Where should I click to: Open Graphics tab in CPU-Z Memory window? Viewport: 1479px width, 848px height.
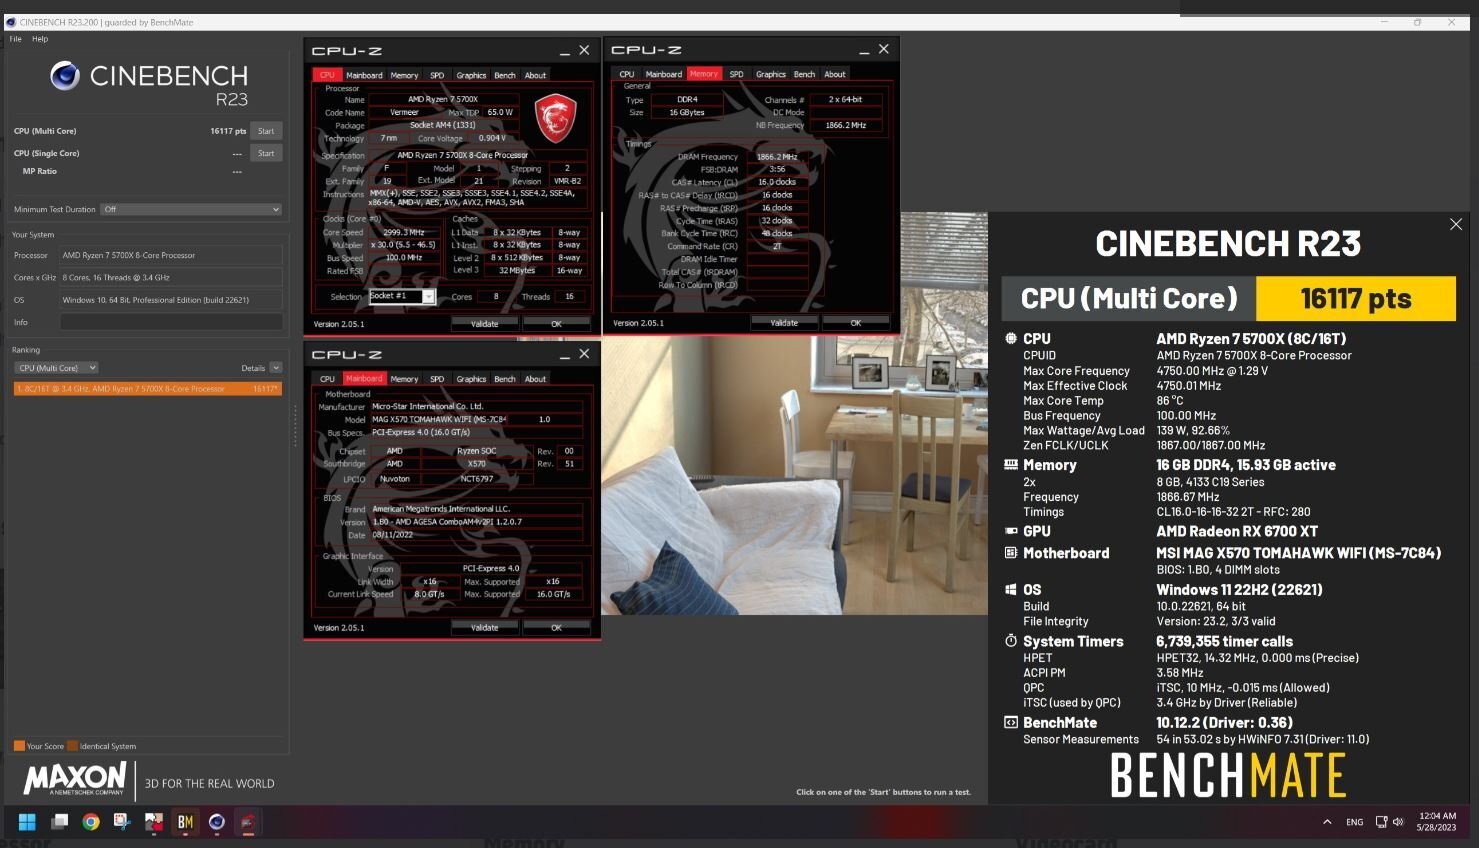point(771,74)
